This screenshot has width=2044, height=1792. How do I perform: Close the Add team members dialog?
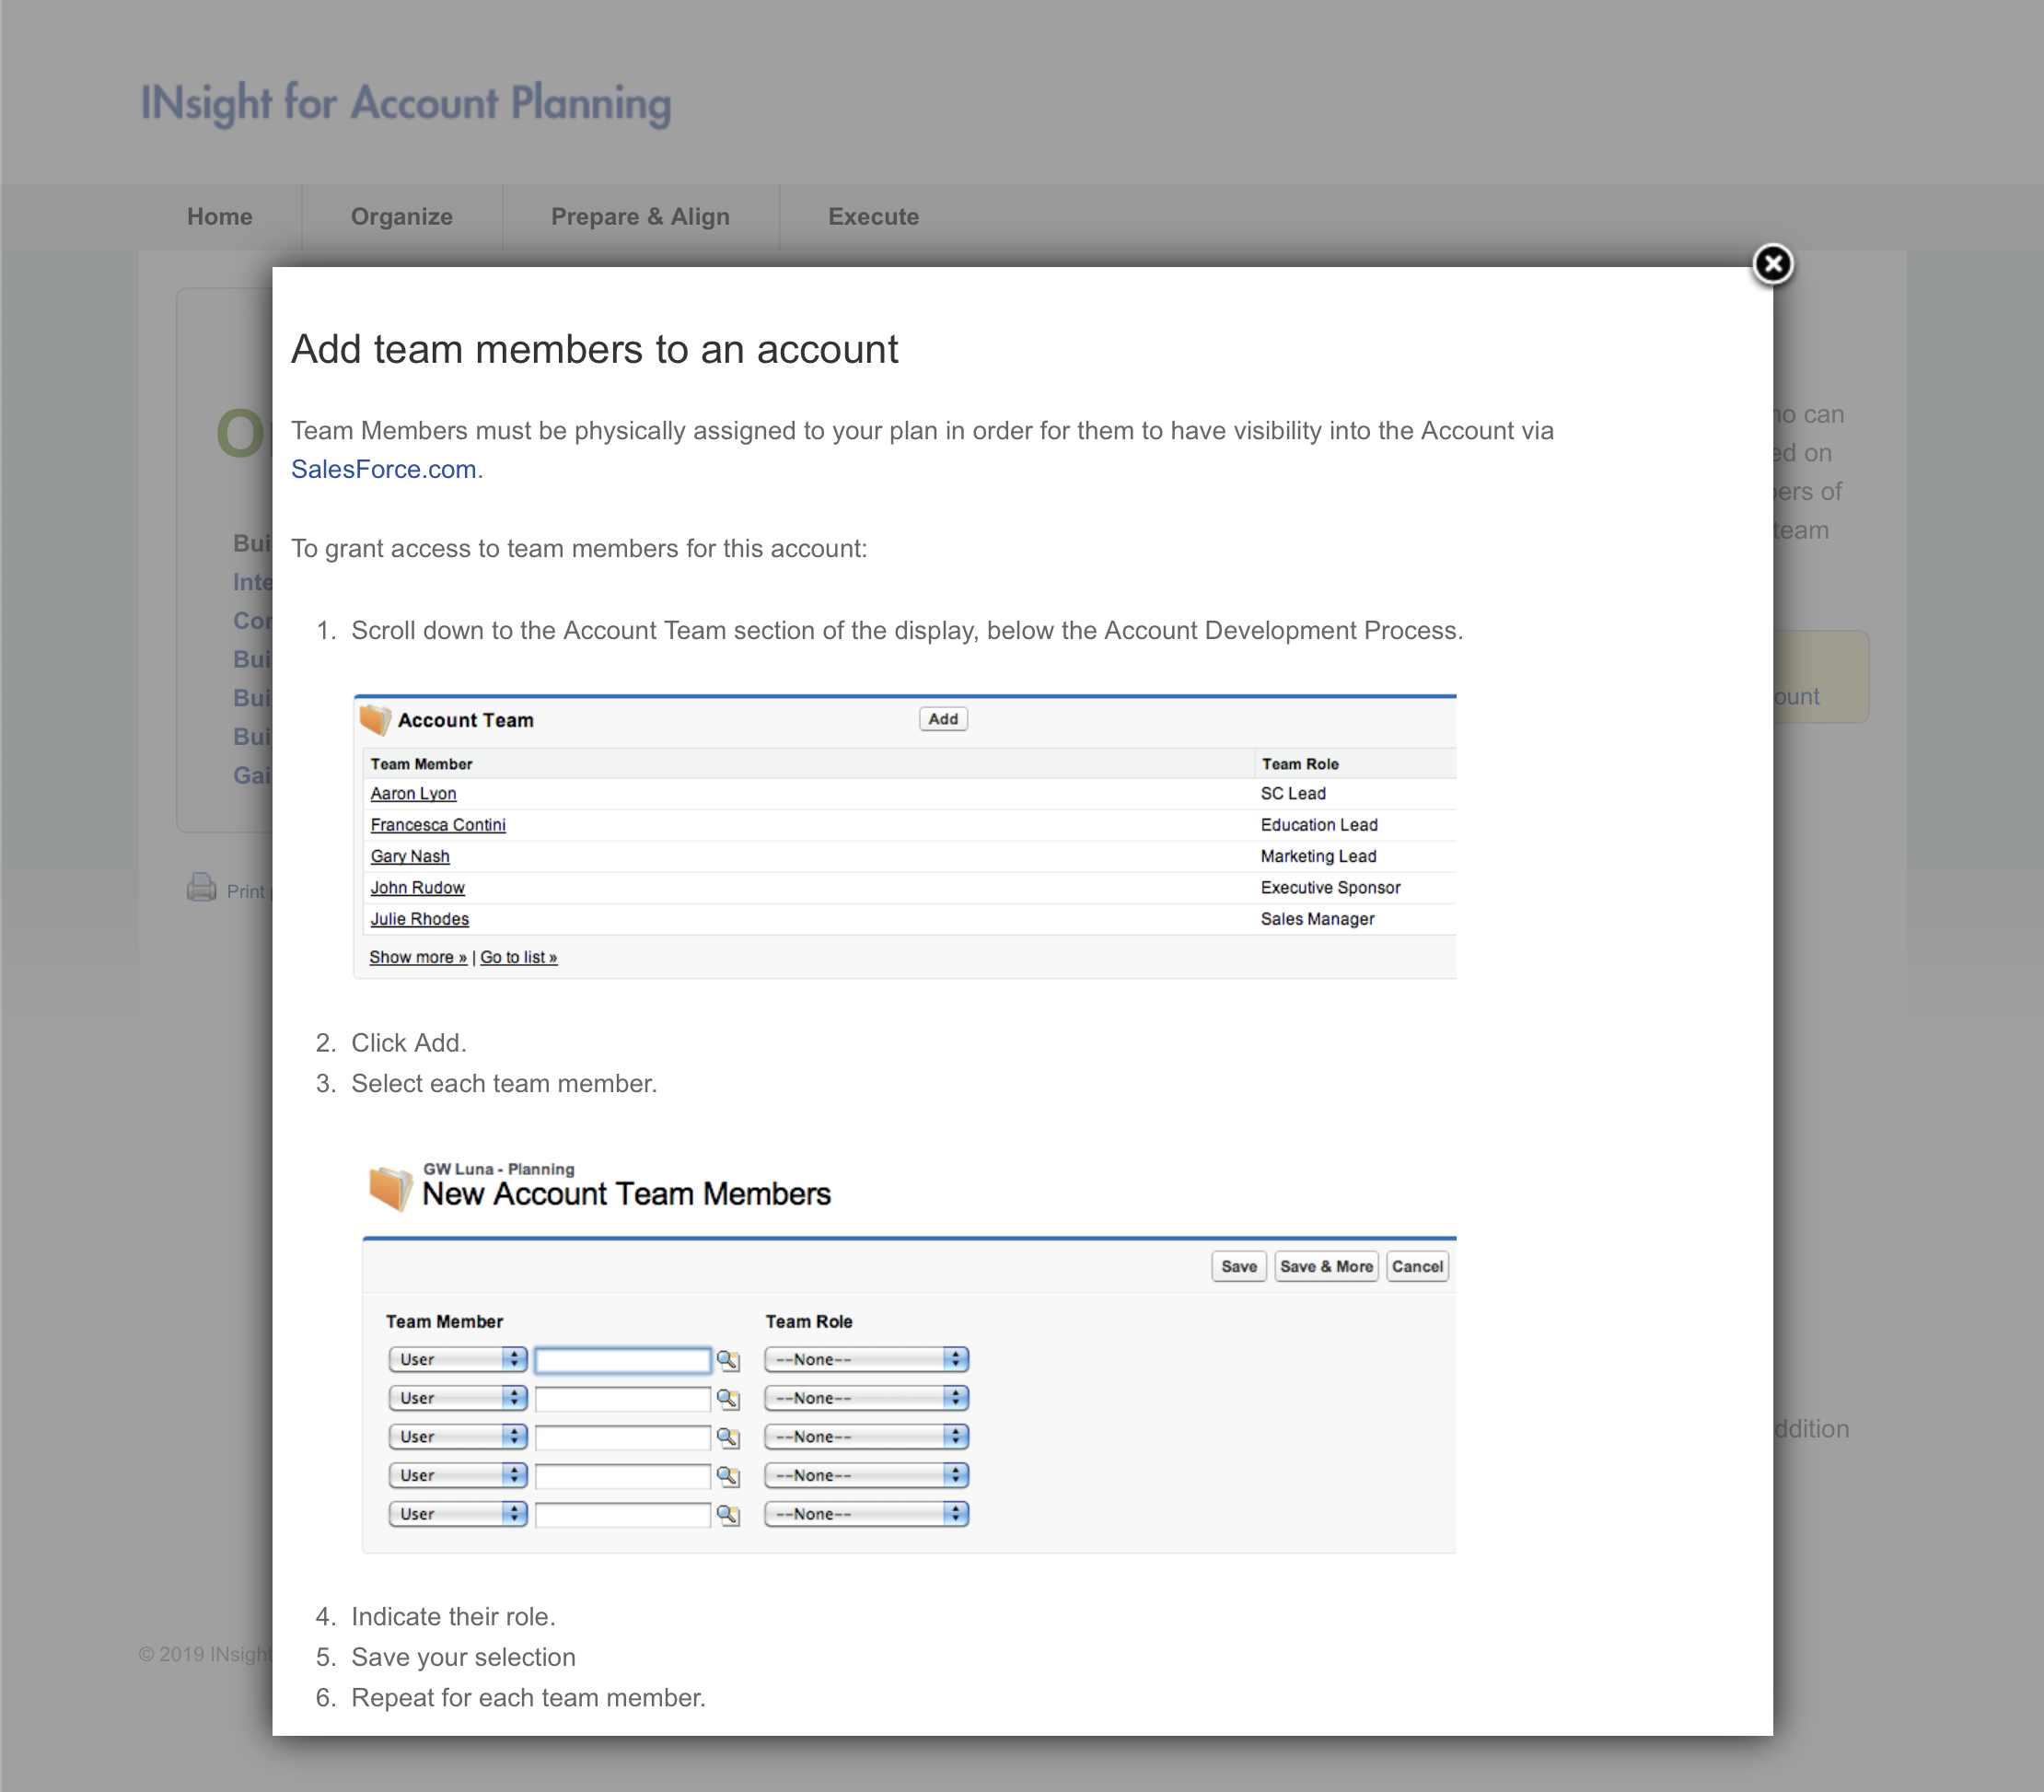[x=1772, y=264]
